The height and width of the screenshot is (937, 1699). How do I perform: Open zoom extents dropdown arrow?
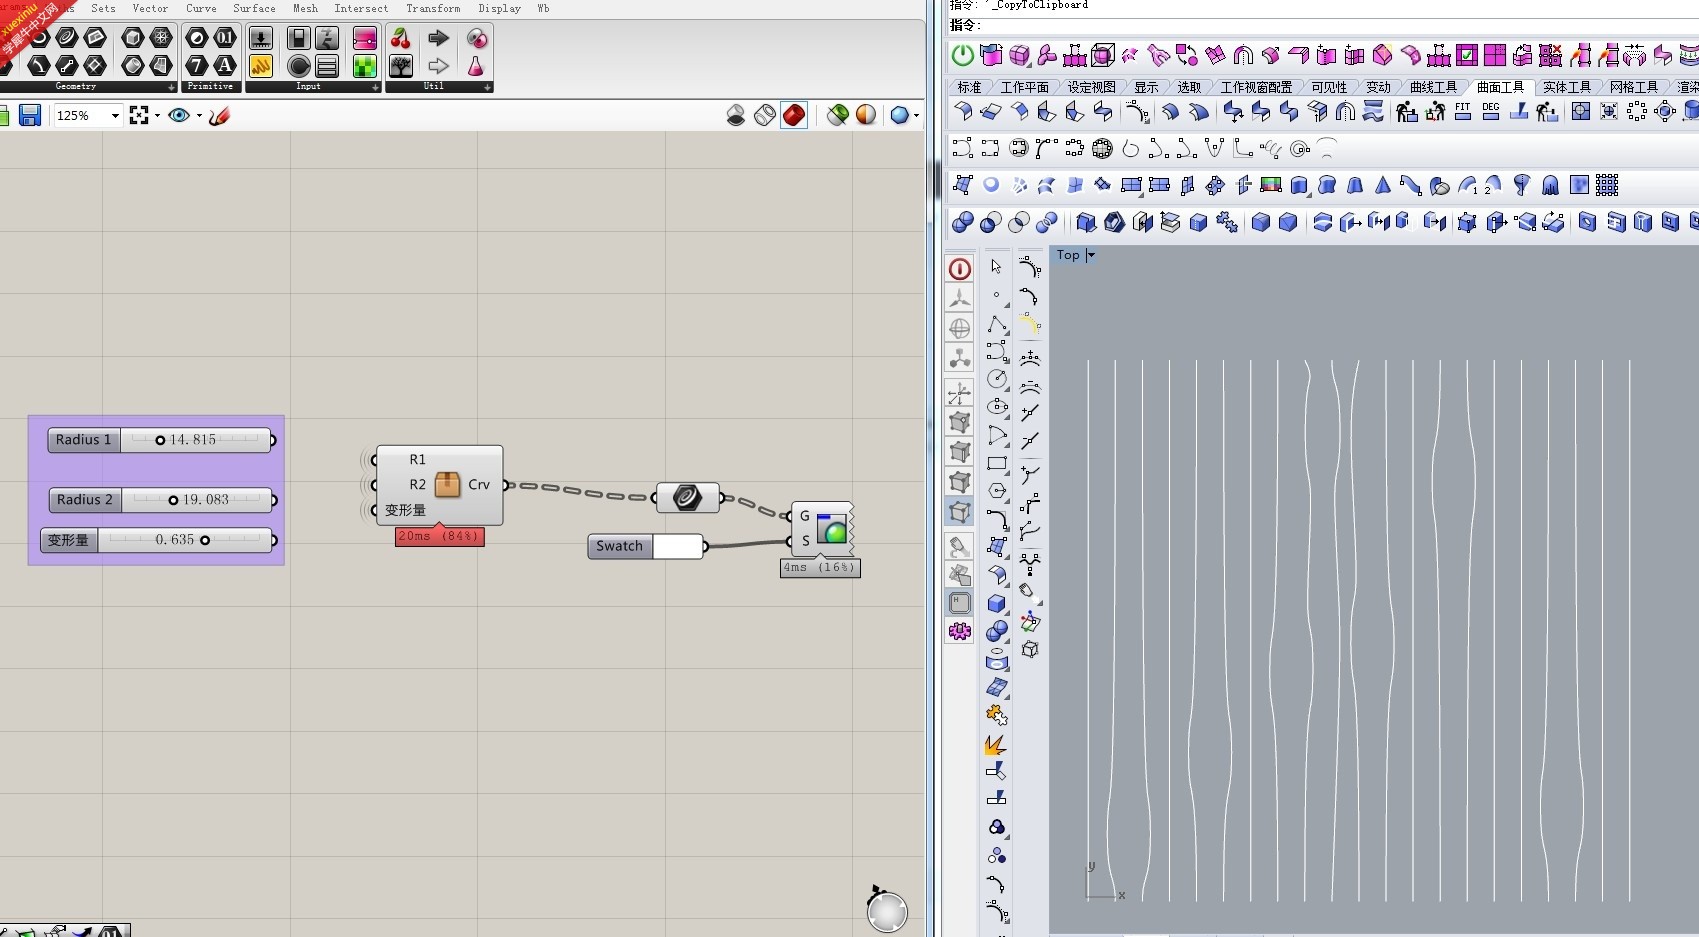(157, 116)
